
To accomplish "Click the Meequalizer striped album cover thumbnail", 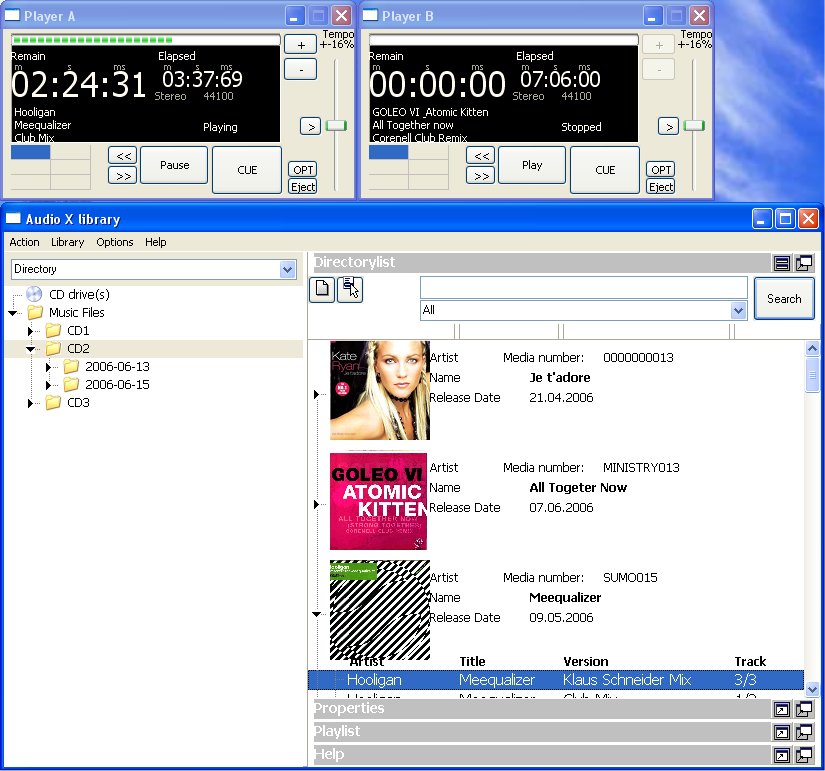I will (379, 610).
